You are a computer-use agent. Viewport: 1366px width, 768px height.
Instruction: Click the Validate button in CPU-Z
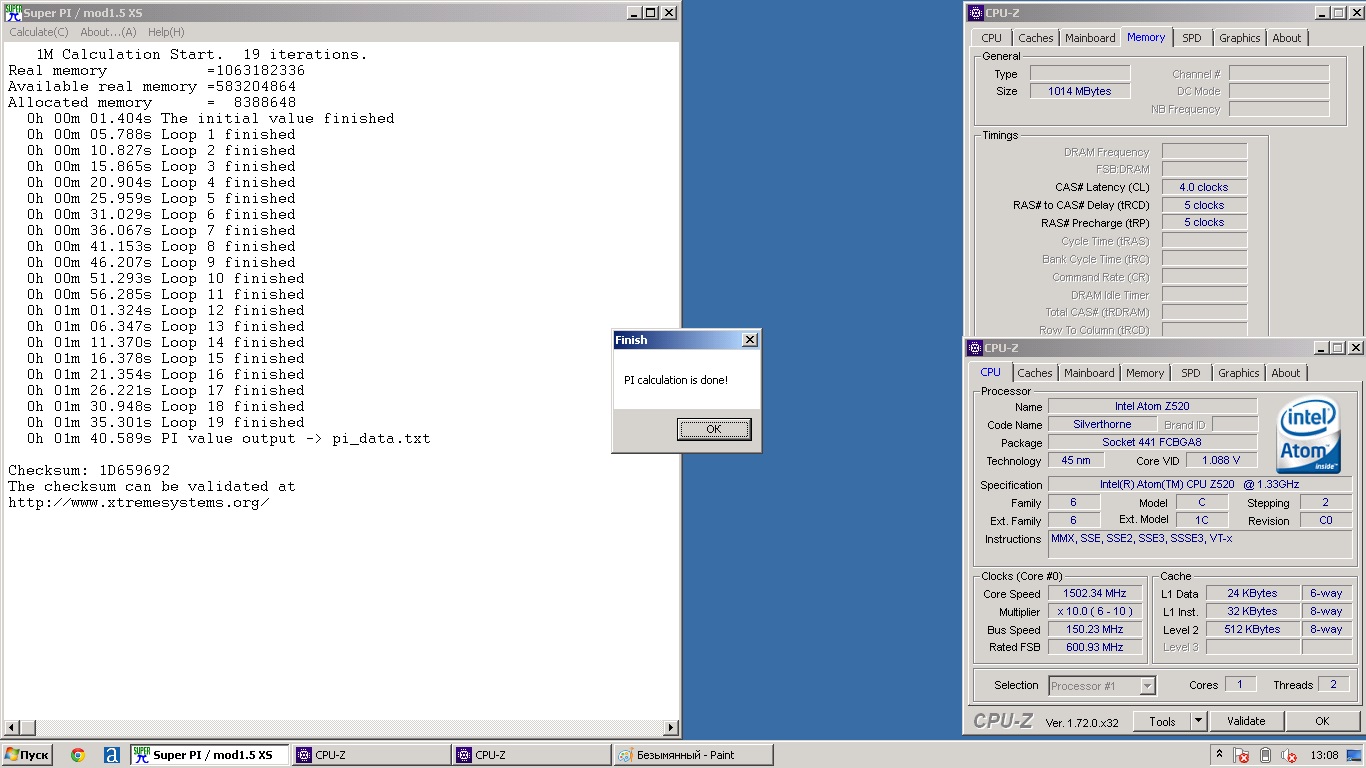click(1246, 721)
